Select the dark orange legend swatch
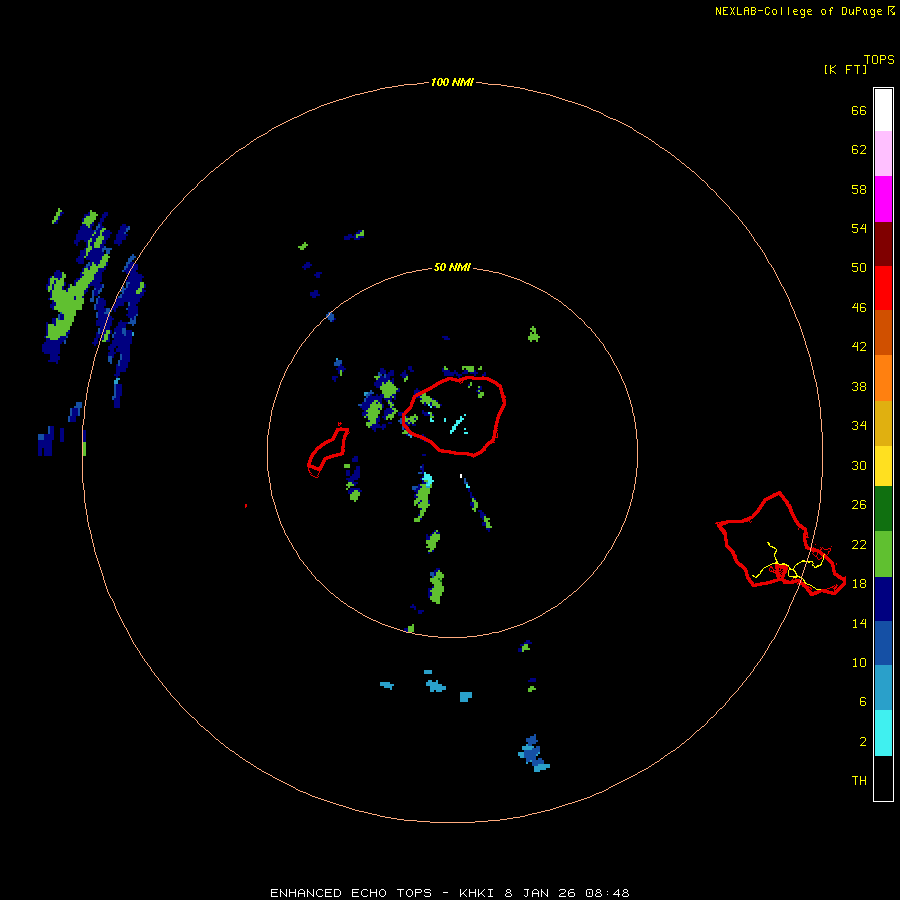 (883, 333)
